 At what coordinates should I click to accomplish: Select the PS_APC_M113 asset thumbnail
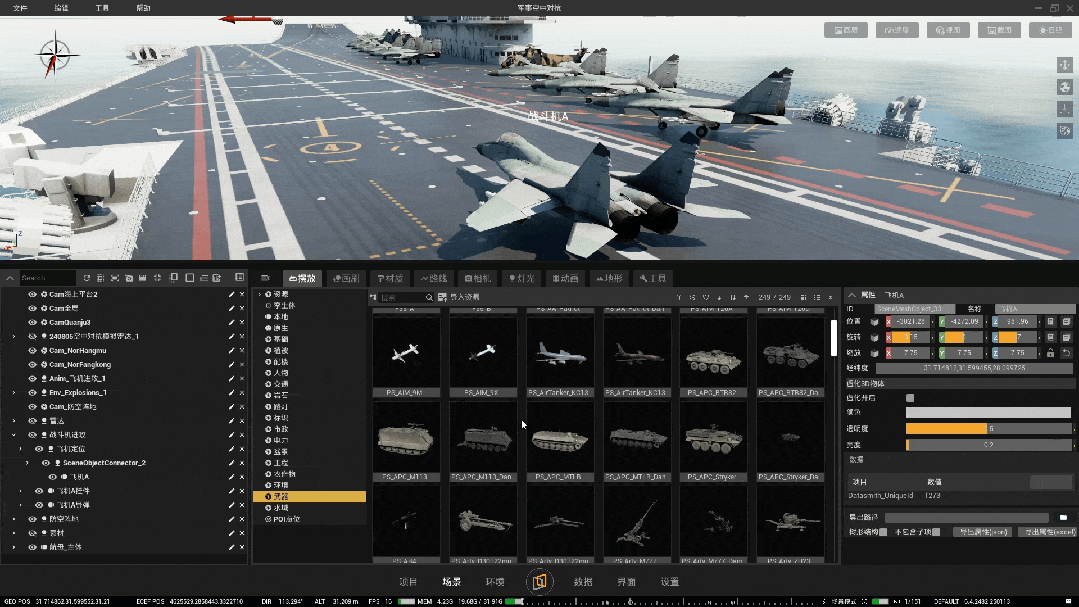pos(407,440)
